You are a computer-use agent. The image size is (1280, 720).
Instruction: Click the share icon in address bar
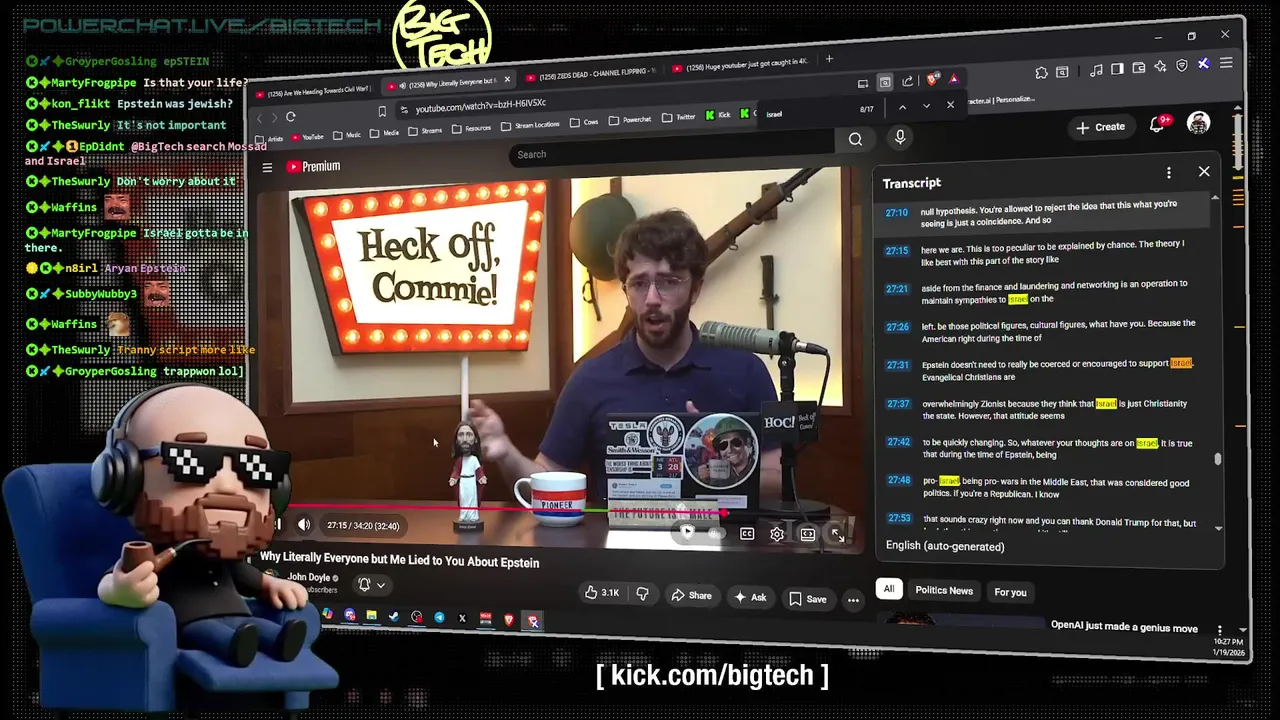pos(907,81)
